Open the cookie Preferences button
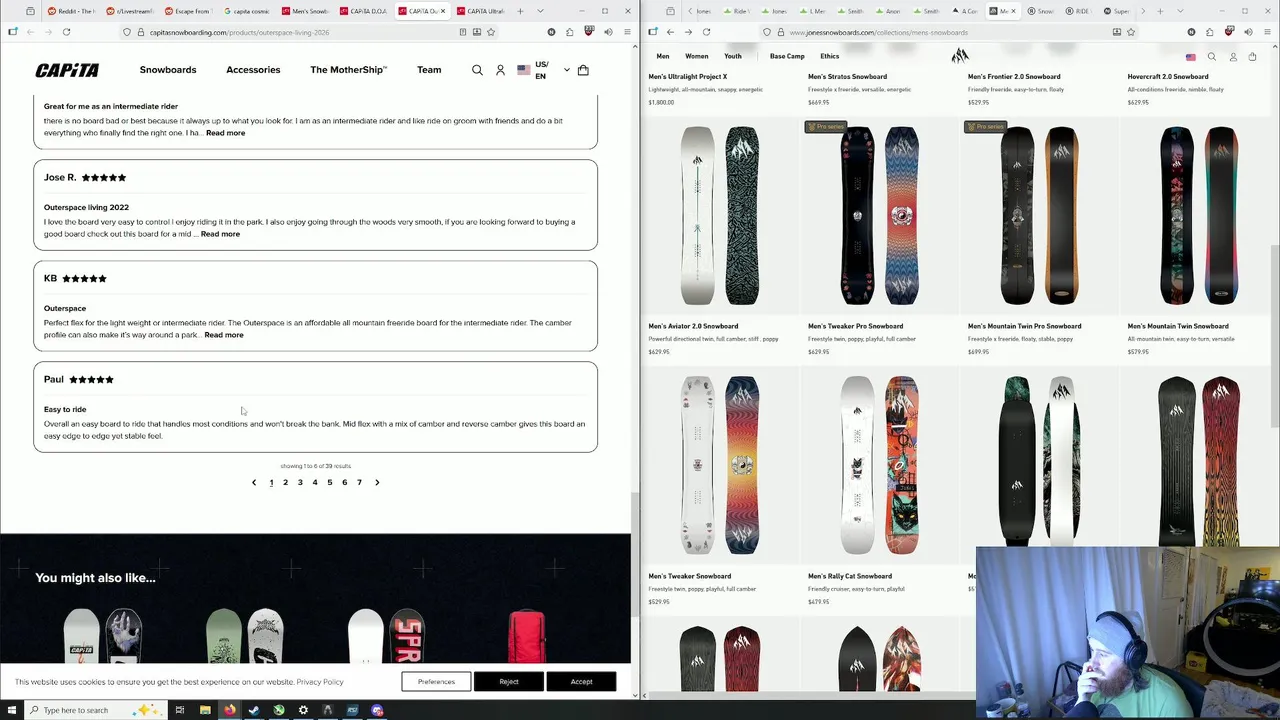 [x=436, y=682]
